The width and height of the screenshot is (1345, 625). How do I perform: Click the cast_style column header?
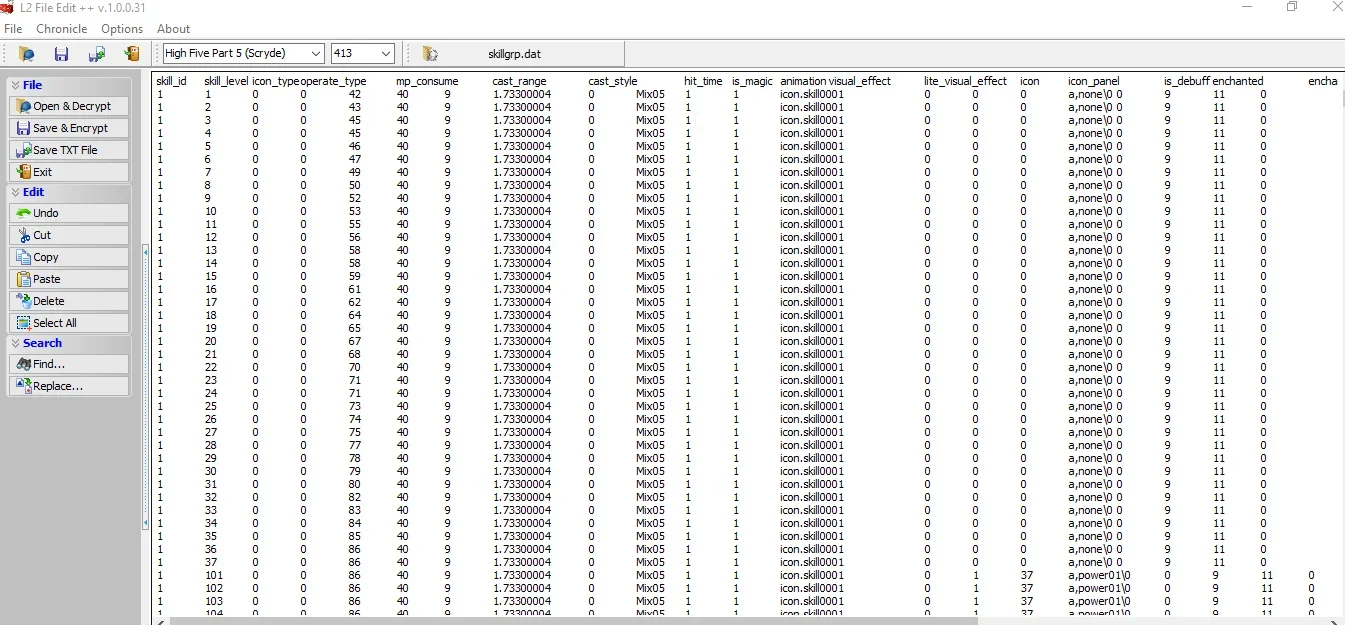click(612, 81)
